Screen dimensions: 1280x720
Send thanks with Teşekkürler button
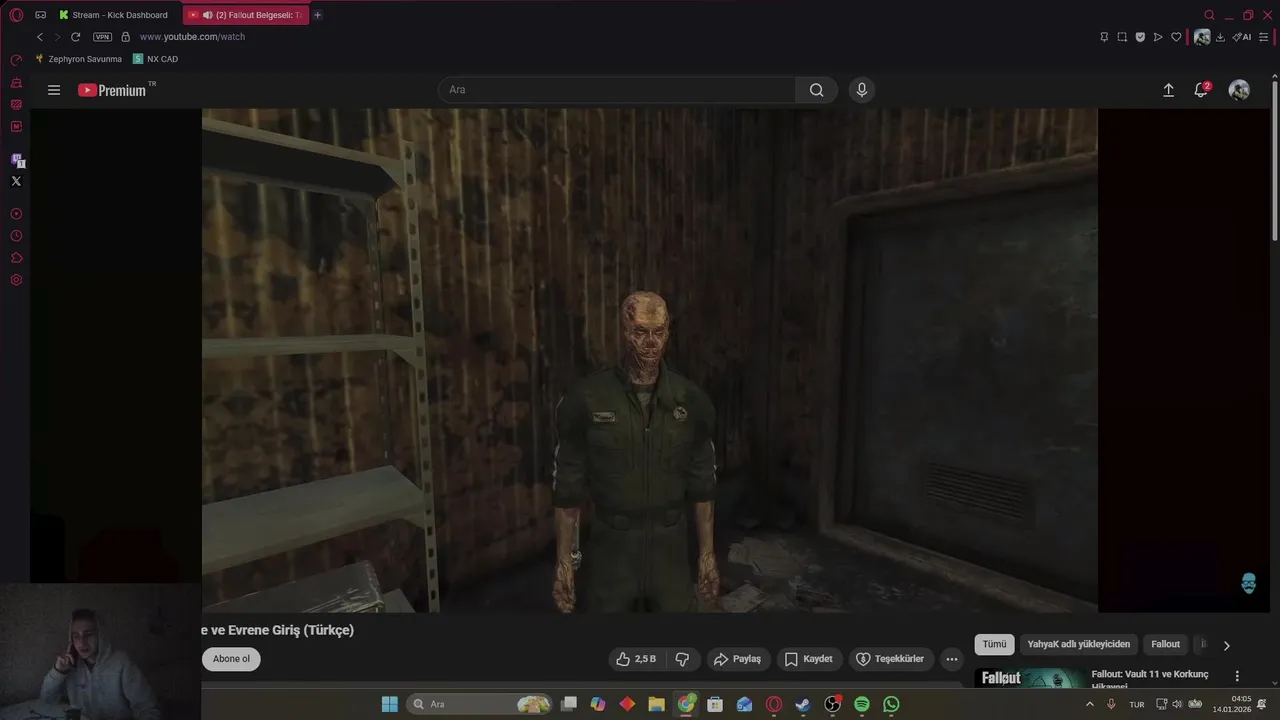(x=891, y=659)
